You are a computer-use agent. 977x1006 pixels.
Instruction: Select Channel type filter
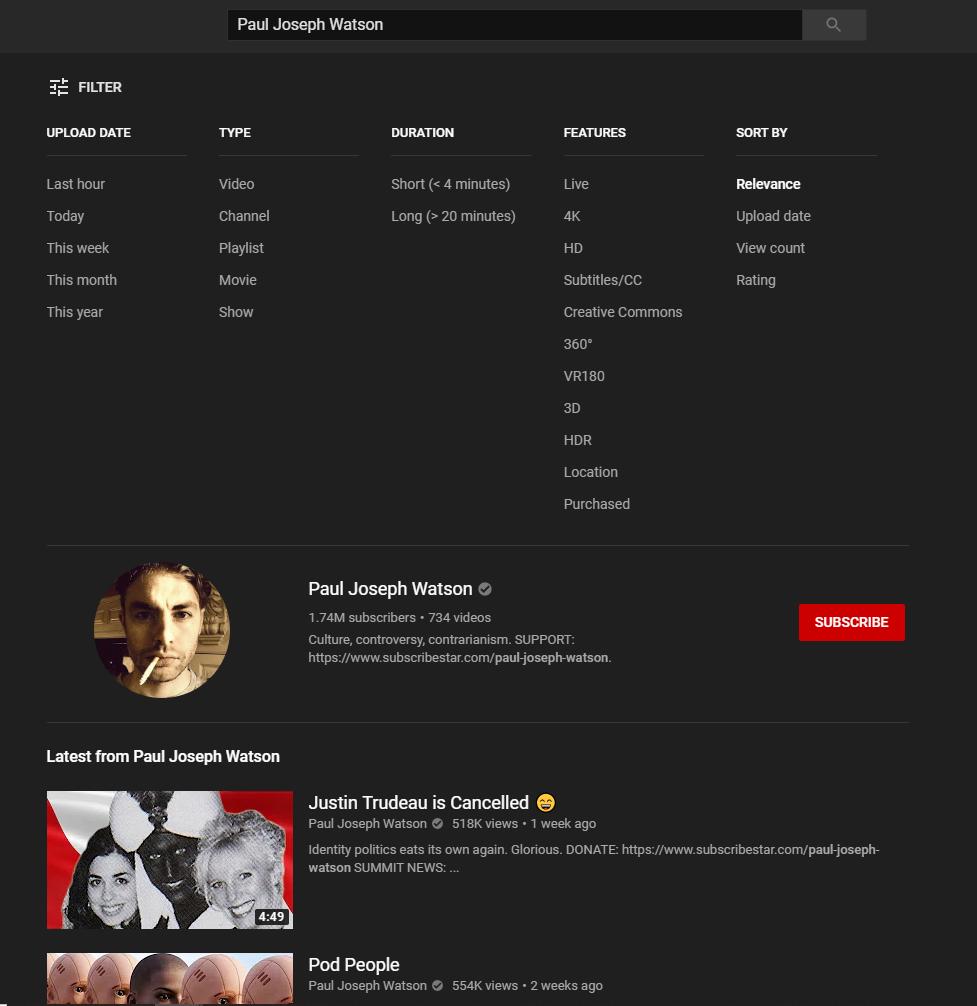244,216
